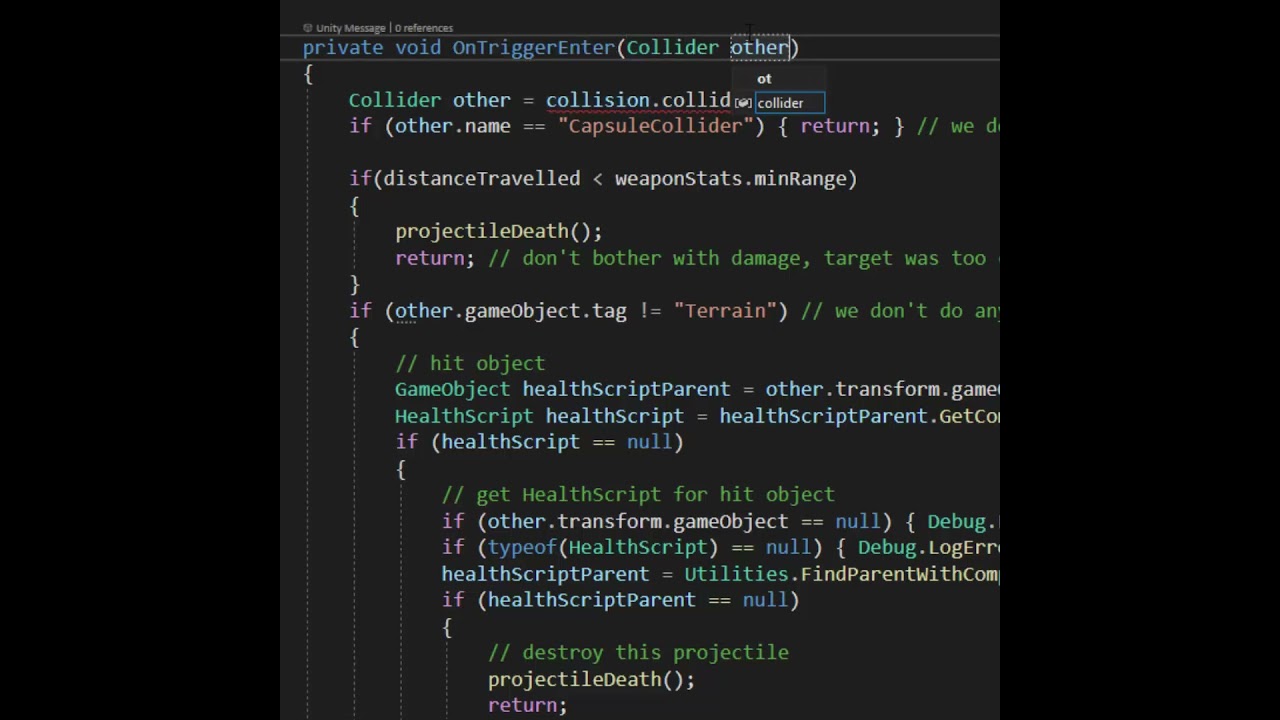The width and height of the screenshot is (1280, 720).
Task: Click the 'GameObject healthScriptParent' declaration
Action: [x=562, y=390]
